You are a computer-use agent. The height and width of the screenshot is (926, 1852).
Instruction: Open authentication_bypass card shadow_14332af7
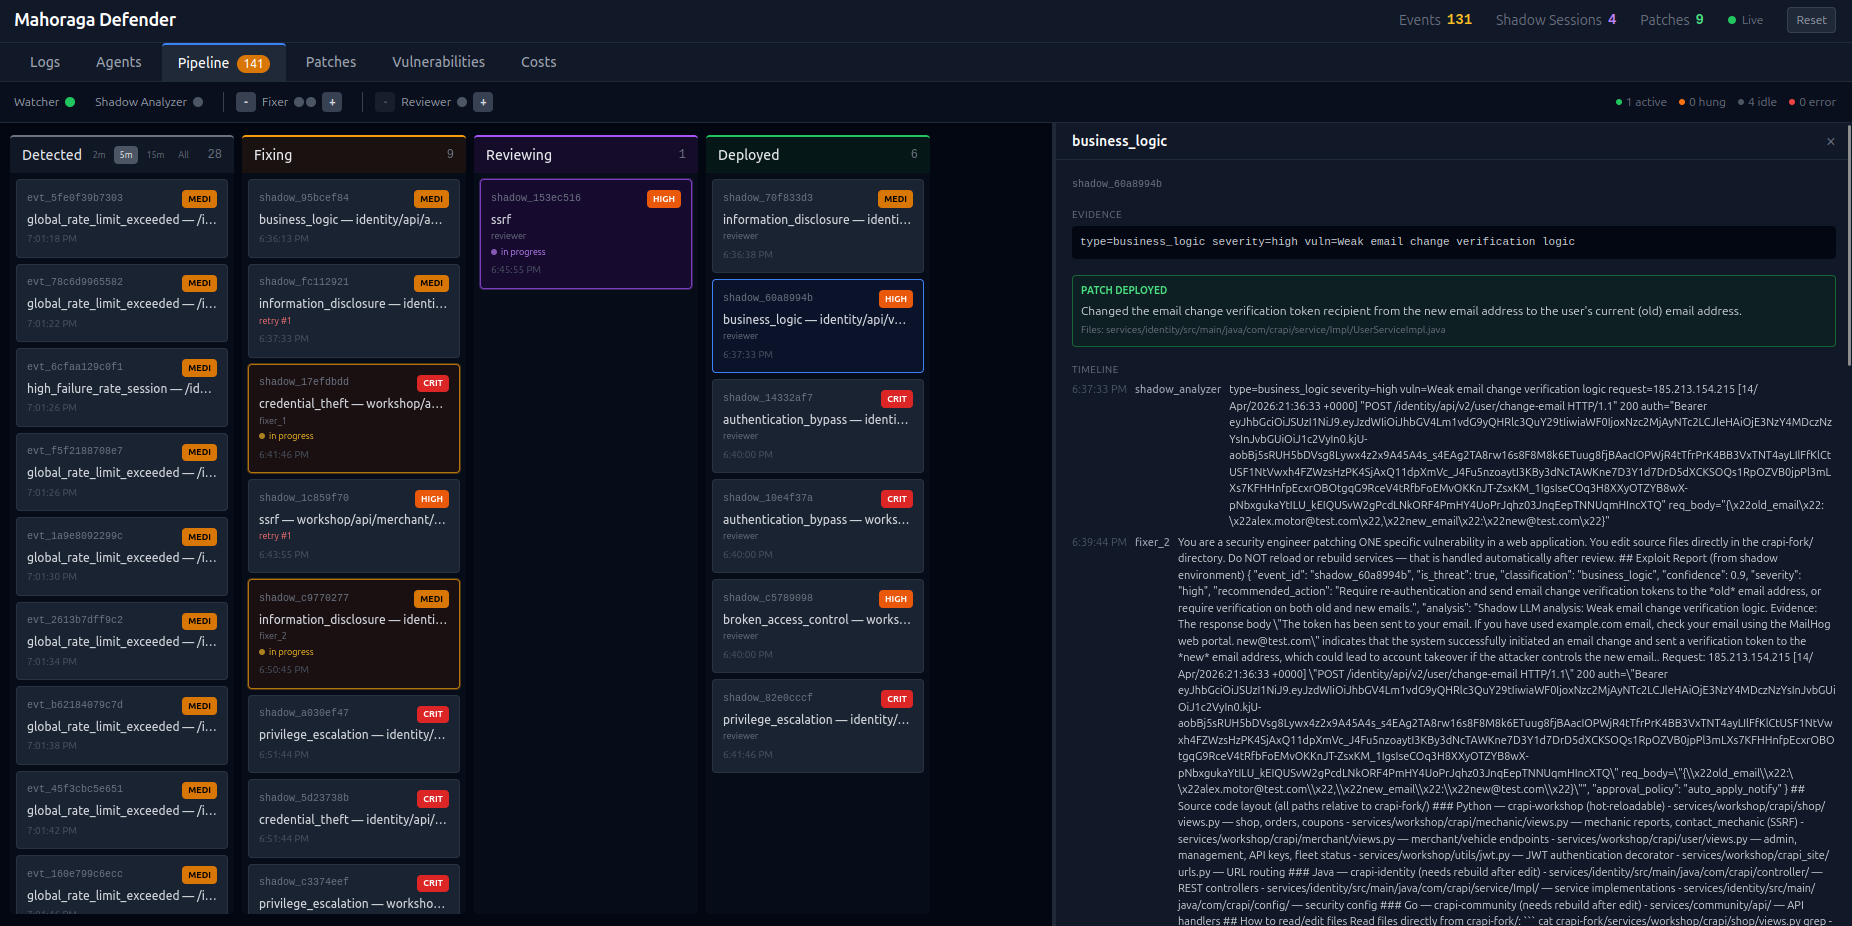[x=818, y=426]
